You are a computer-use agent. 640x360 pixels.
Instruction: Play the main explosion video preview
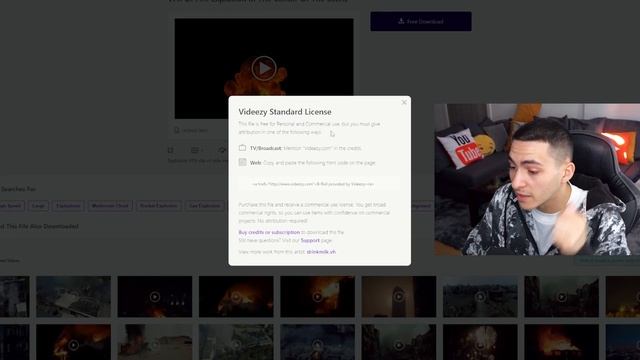pyautogui.click(x=264, y=68)
